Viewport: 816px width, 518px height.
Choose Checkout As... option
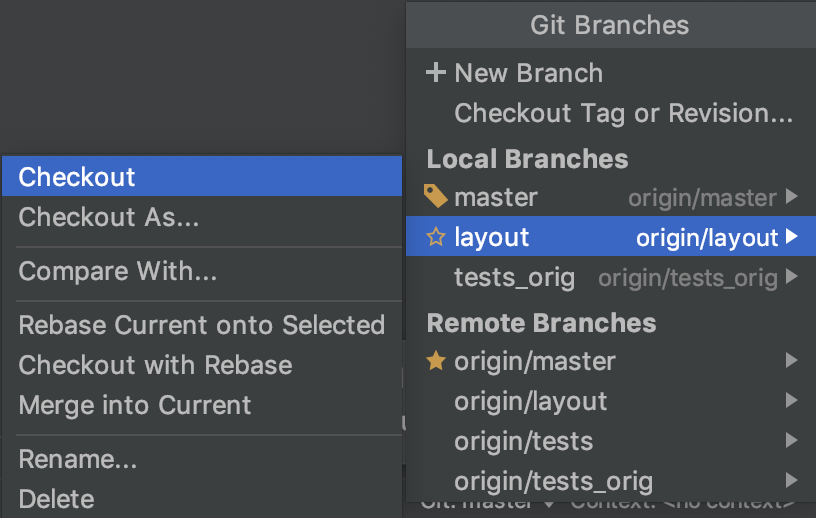[109, 217]
